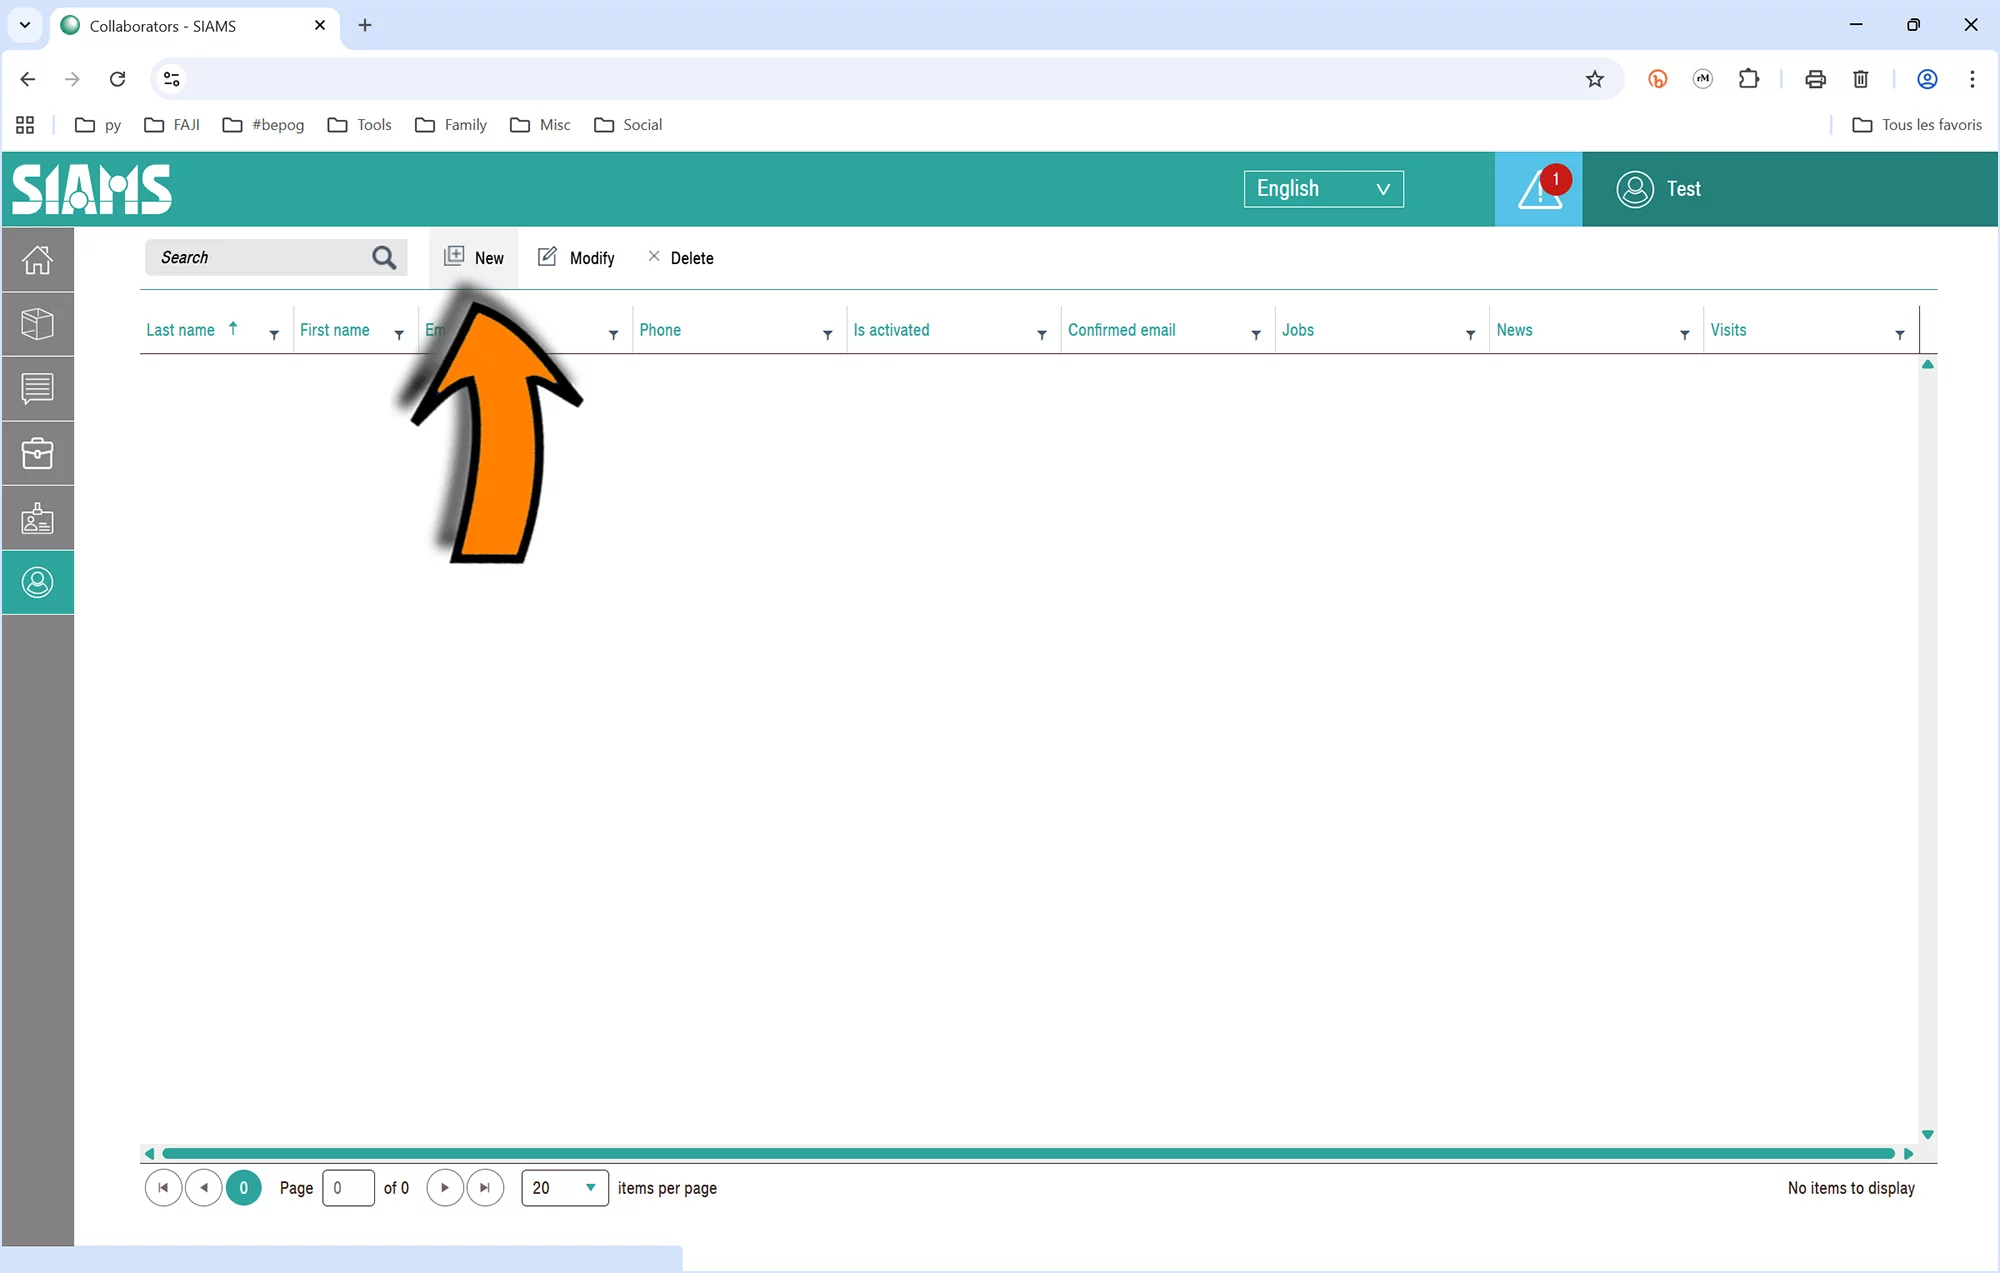Screen dimensions: 2000x1273
Task: Click the horizontal scrollbar of the grid
Action: click(1028, 1153)
